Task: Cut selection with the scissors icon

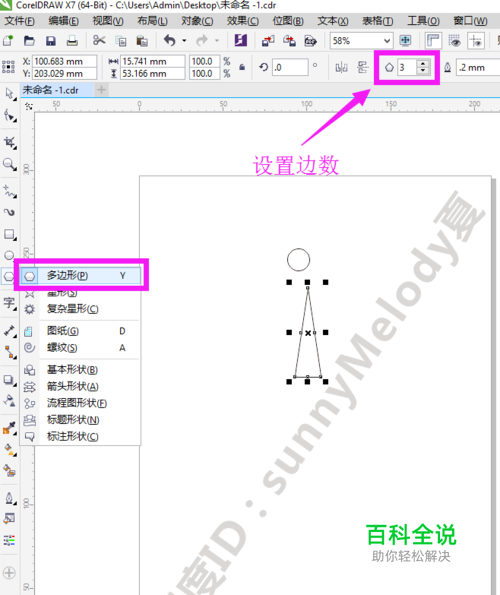Action: point(99,40)
